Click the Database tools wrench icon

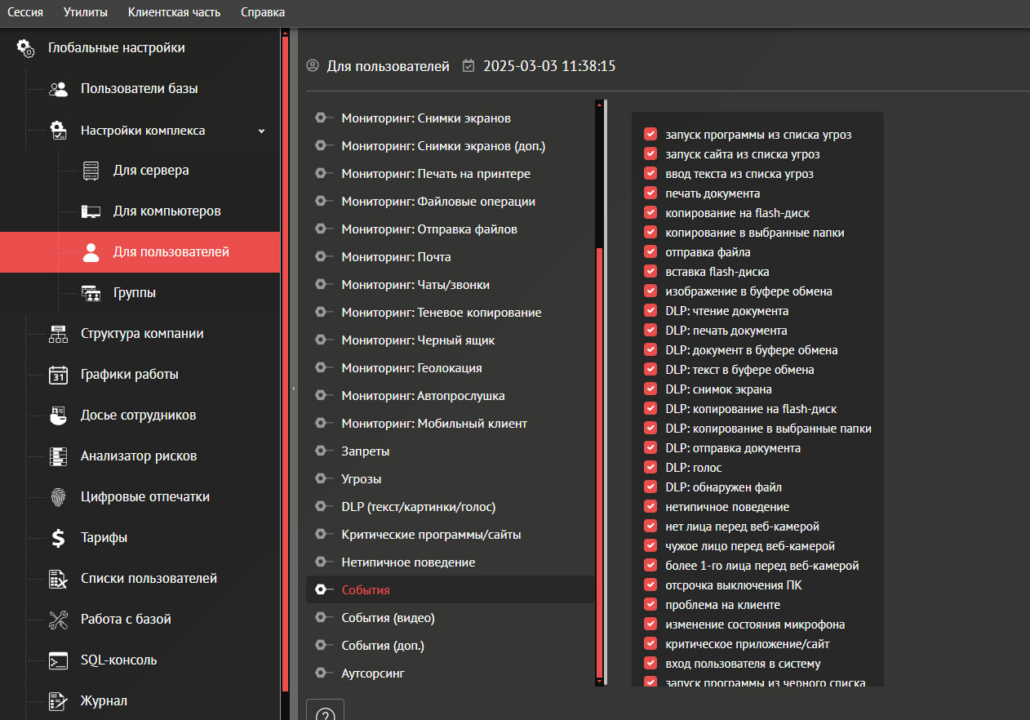[x=59, y=619]
